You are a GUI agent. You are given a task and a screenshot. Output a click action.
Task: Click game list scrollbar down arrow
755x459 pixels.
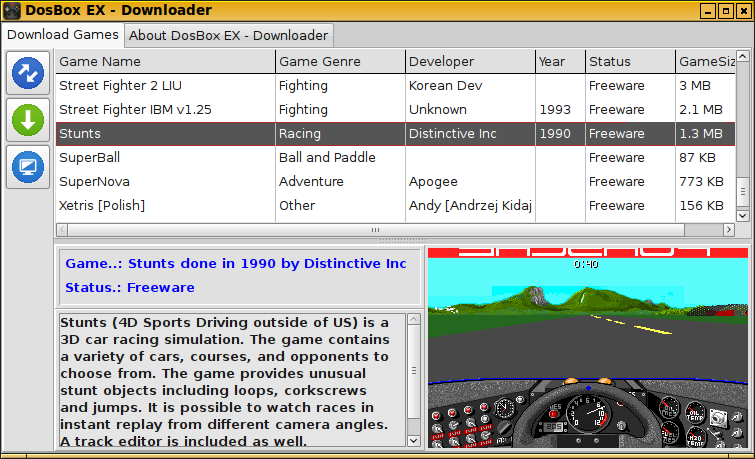click(742, 215)
